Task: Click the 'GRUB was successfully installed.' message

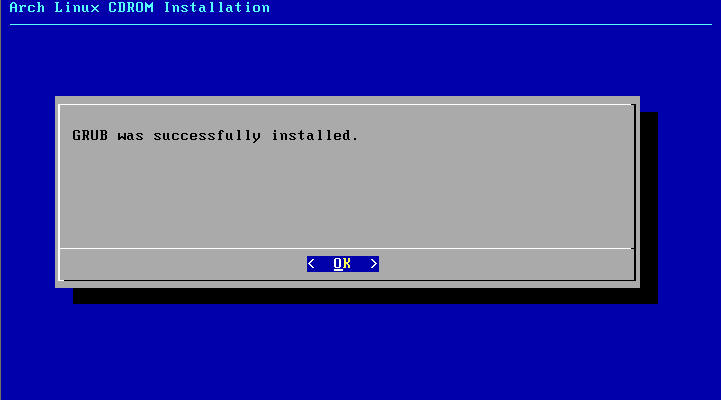Action: coord(215,136)
